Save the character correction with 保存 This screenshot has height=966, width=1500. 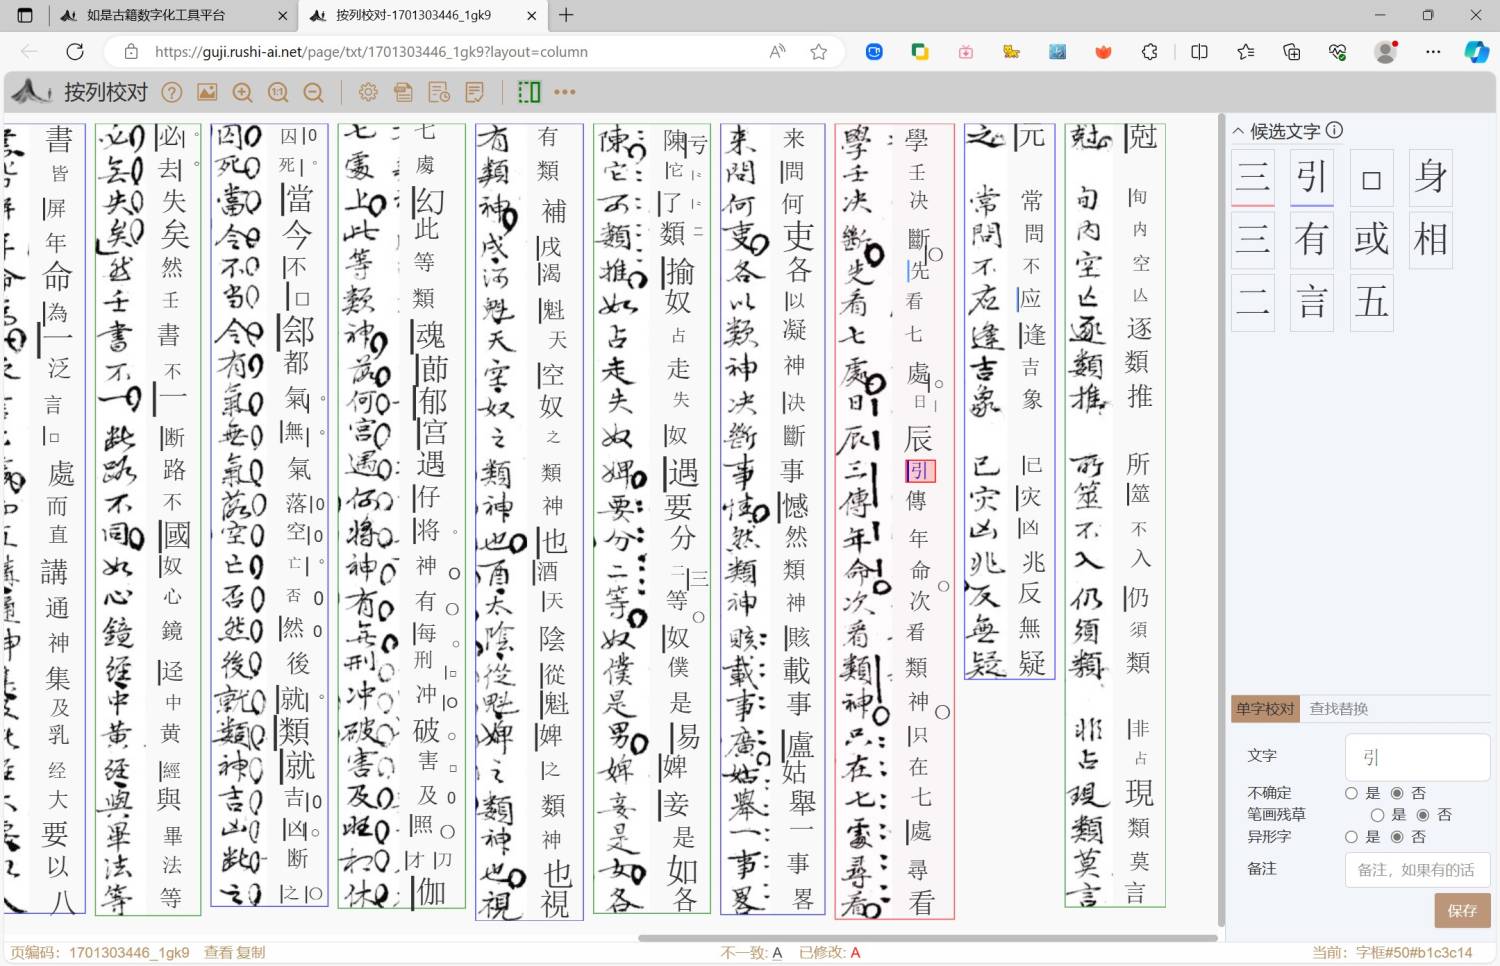pyautogui.click(x=1462, y=911)
